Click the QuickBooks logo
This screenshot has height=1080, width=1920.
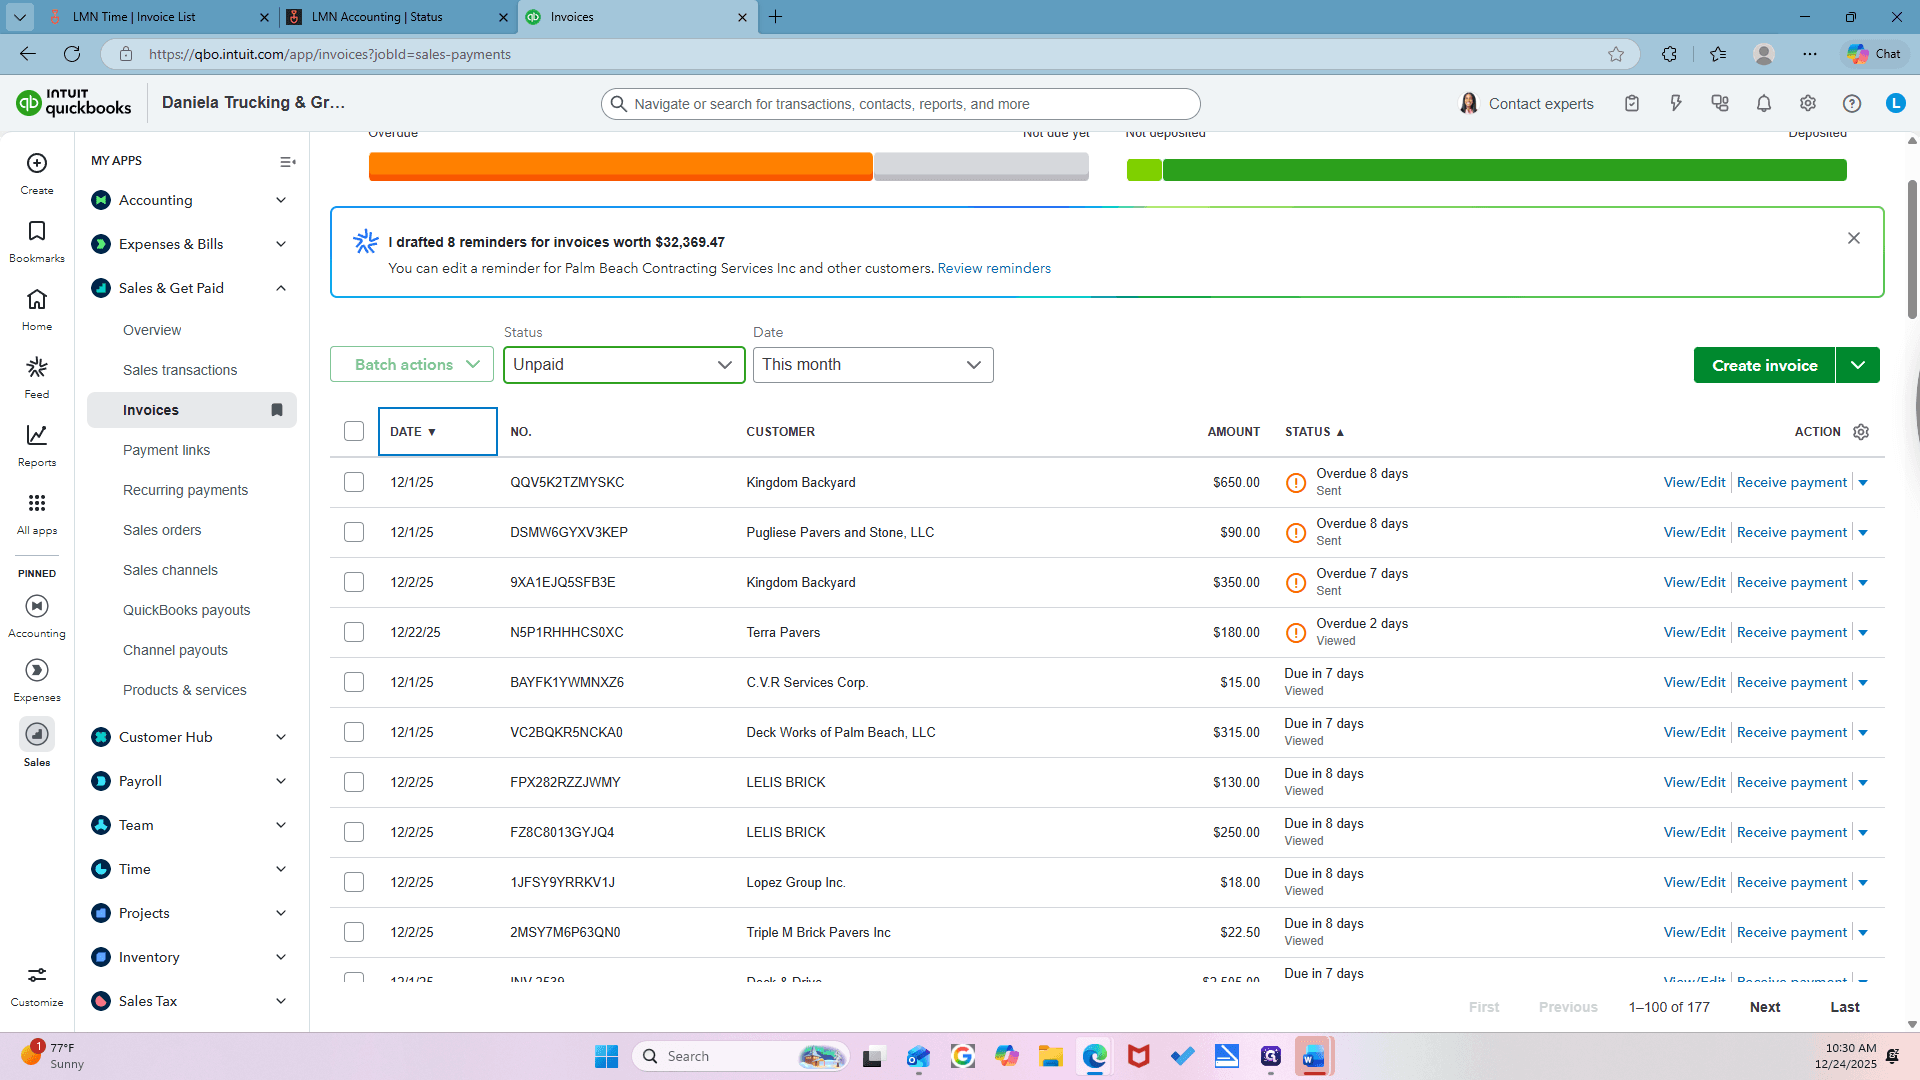click(74, 102)
